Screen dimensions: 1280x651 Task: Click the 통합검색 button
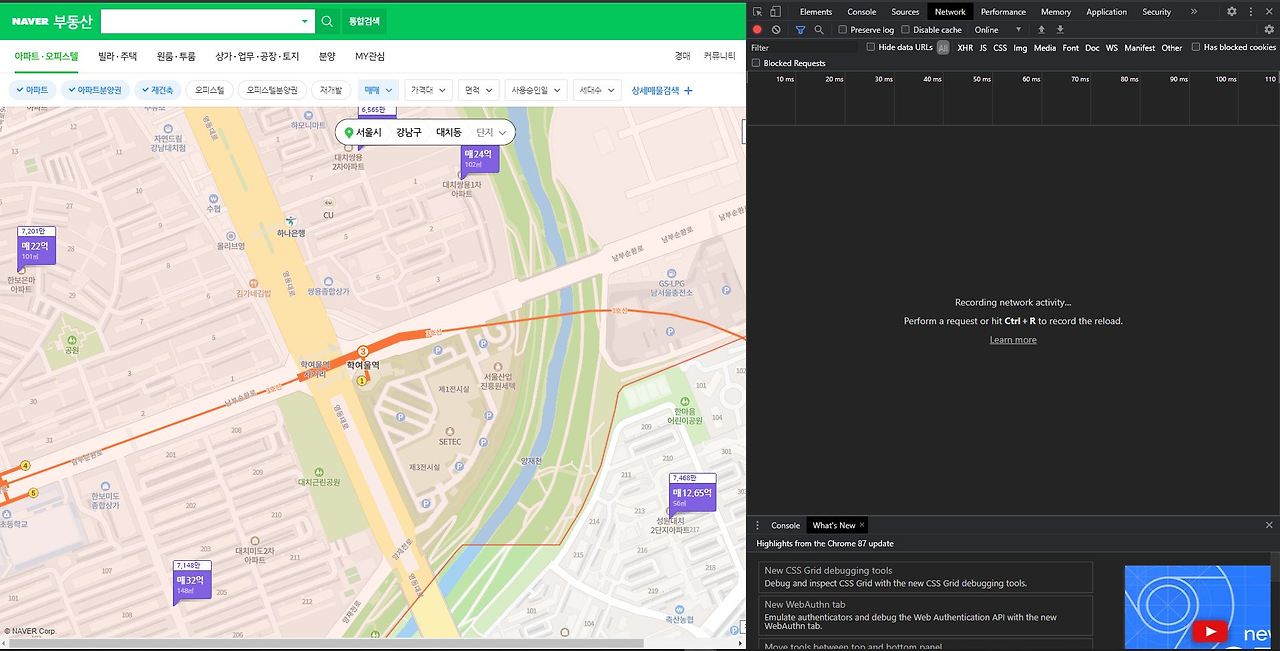pyautogui.click(x=364, y=21)
